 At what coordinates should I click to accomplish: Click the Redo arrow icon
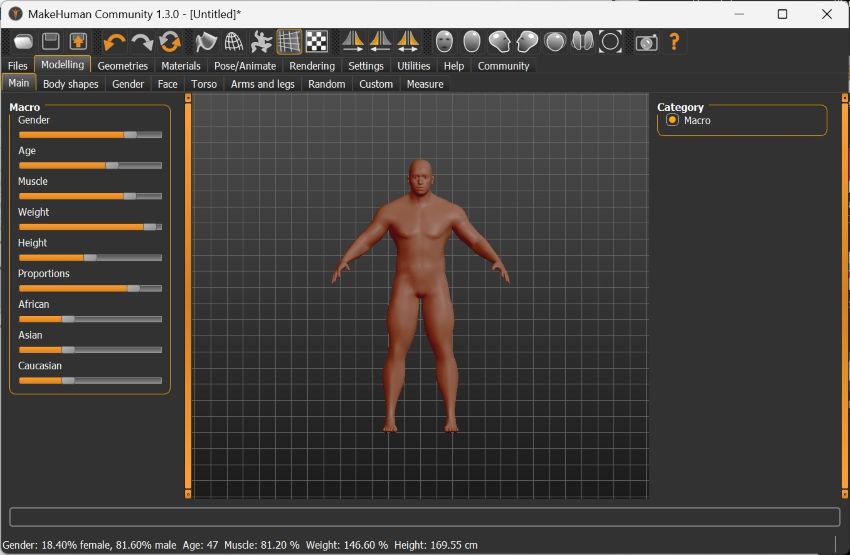pyautogui.click(x=142, y=42)
